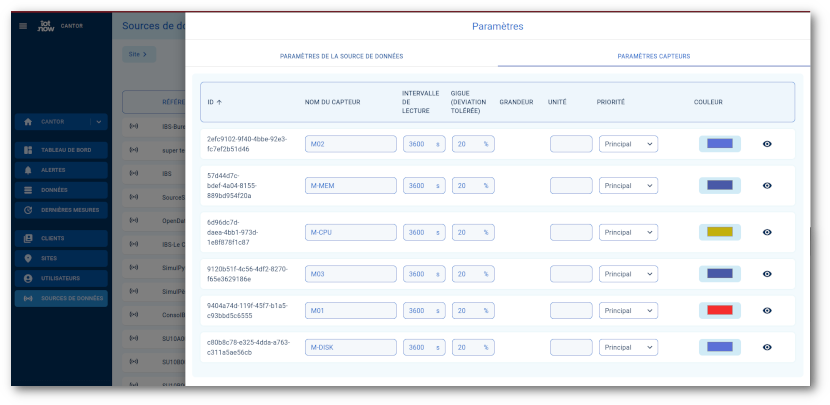Go to Alertes bell icon in sidebar
Viewport: 830px width, 405px height.
coord(28,170)
